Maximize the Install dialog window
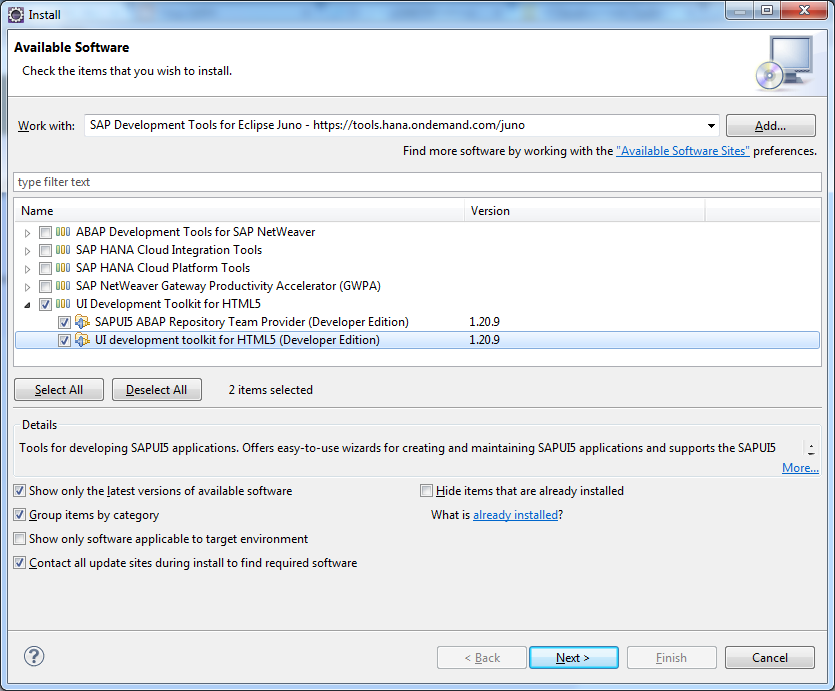The width and height of the screenshot is (835, 691). point(767,10)
